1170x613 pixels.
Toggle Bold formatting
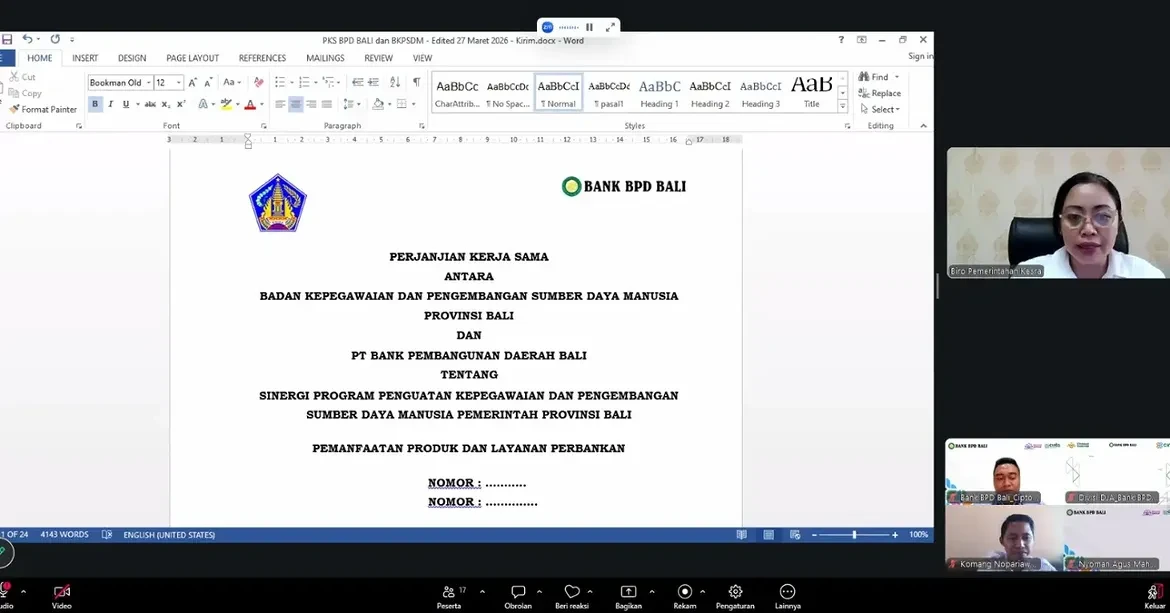pos(95,104)
